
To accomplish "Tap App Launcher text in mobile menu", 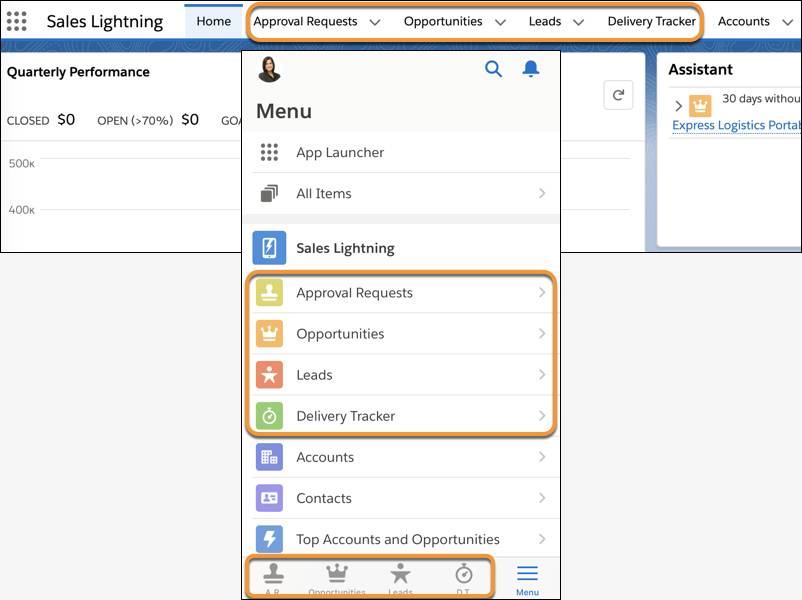I will click(340, 152).
